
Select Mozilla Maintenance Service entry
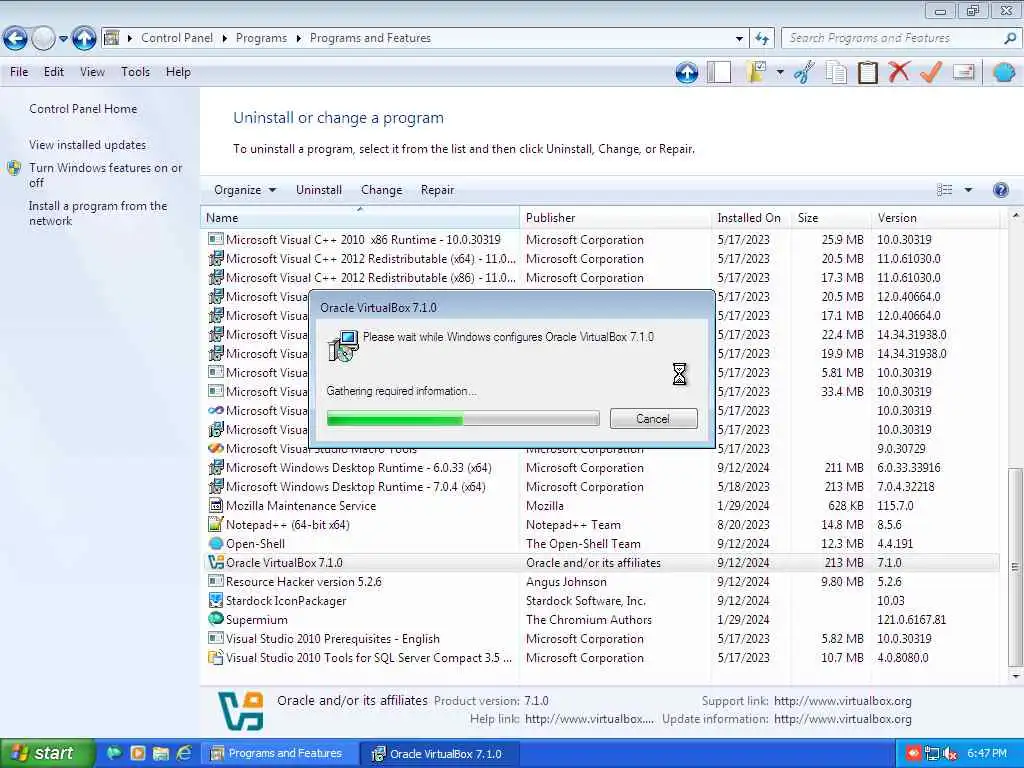click(600, 506)
